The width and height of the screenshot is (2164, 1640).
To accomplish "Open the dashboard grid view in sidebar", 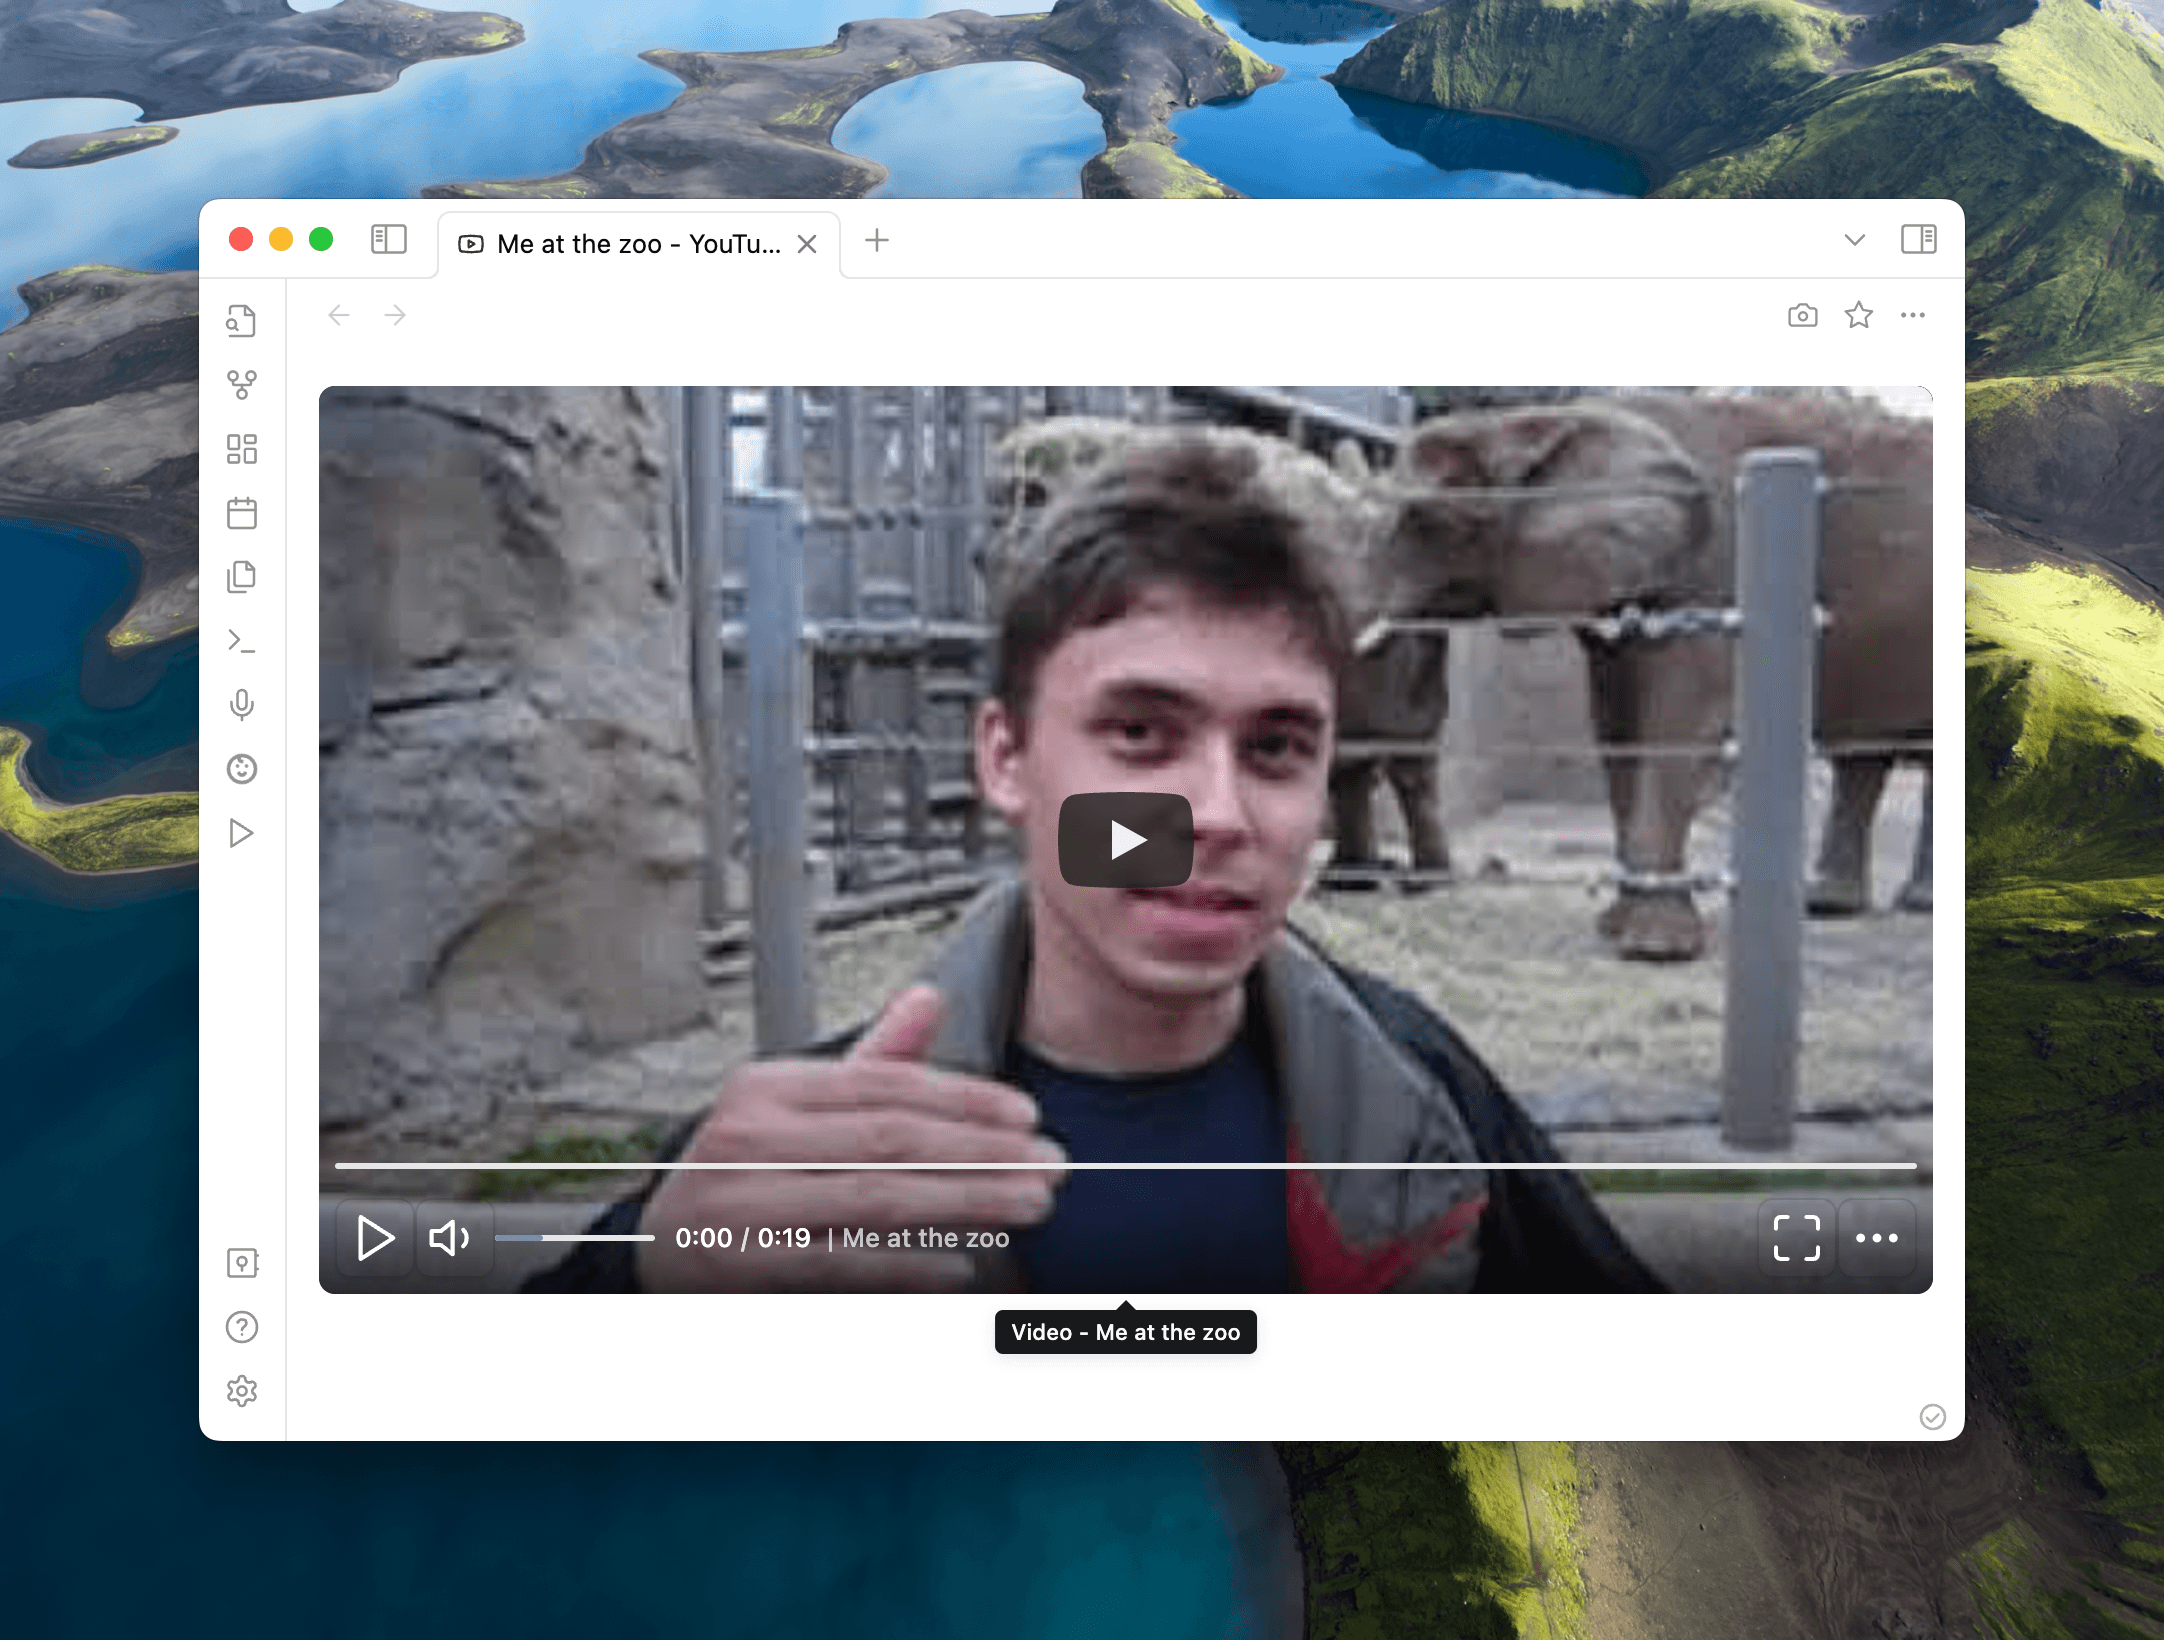I will 242,449.
